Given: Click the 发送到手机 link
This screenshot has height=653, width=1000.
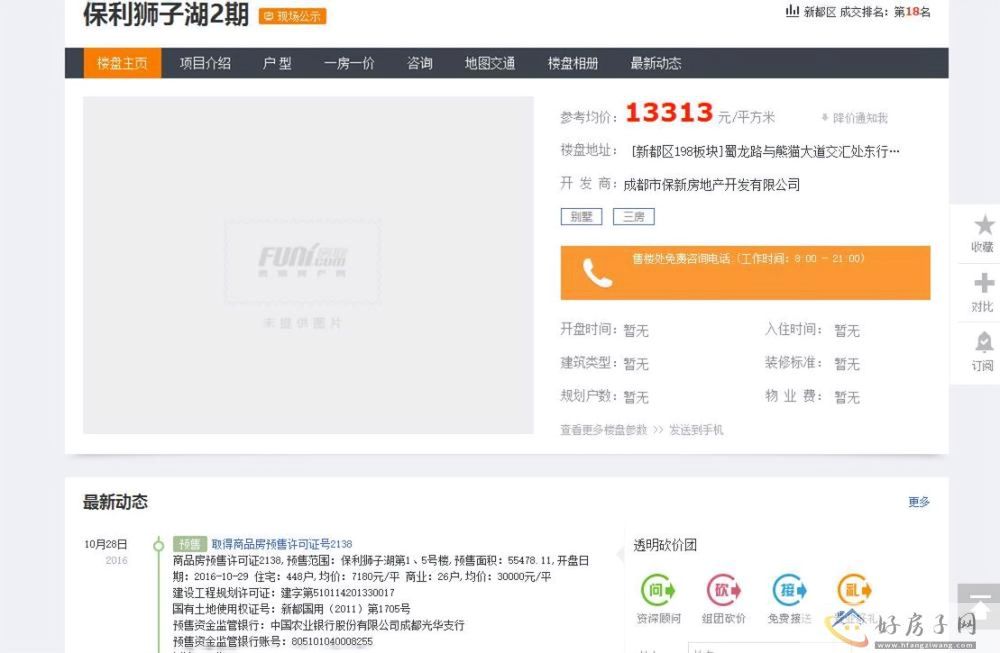Looking at the screenshot, I should (696, 430).
